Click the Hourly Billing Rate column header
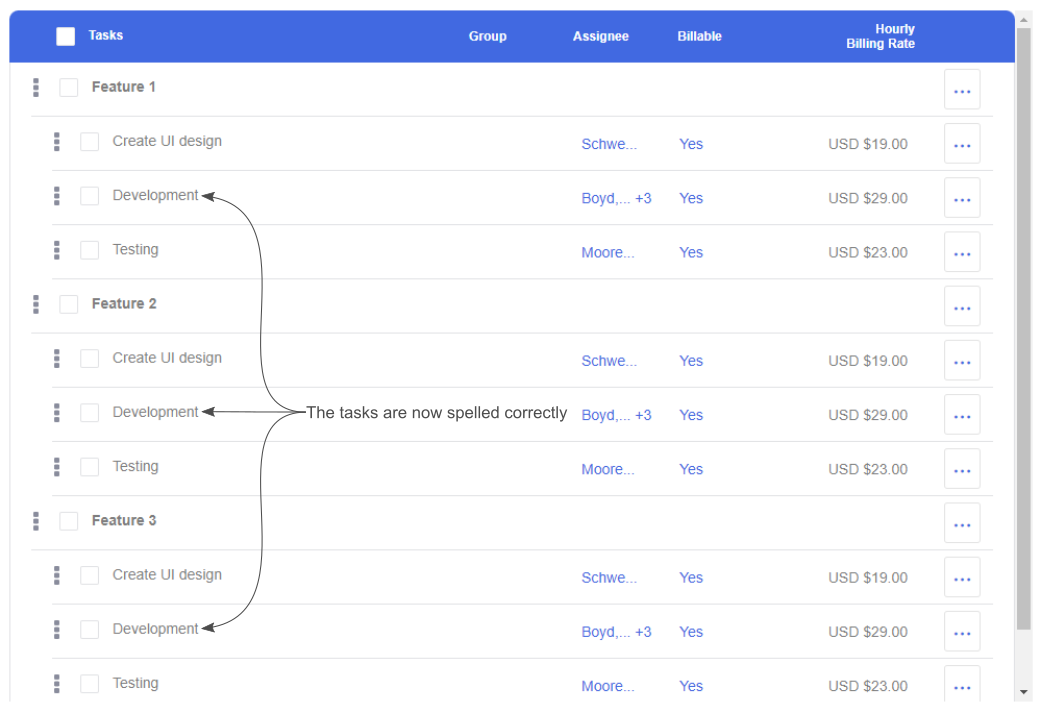1041x713 pixels. pos(880,37)
